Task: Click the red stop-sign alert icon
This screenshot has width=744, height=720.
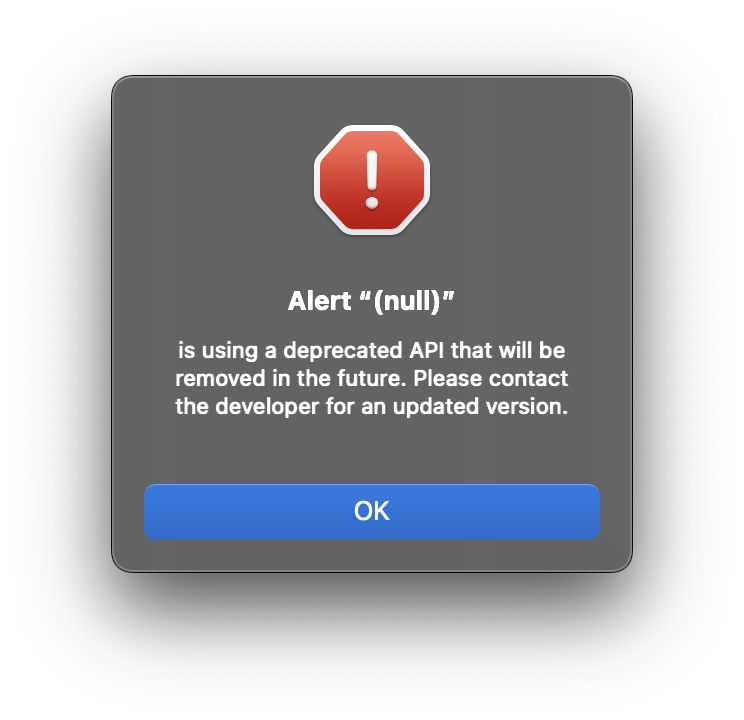Action: [372, 180]
